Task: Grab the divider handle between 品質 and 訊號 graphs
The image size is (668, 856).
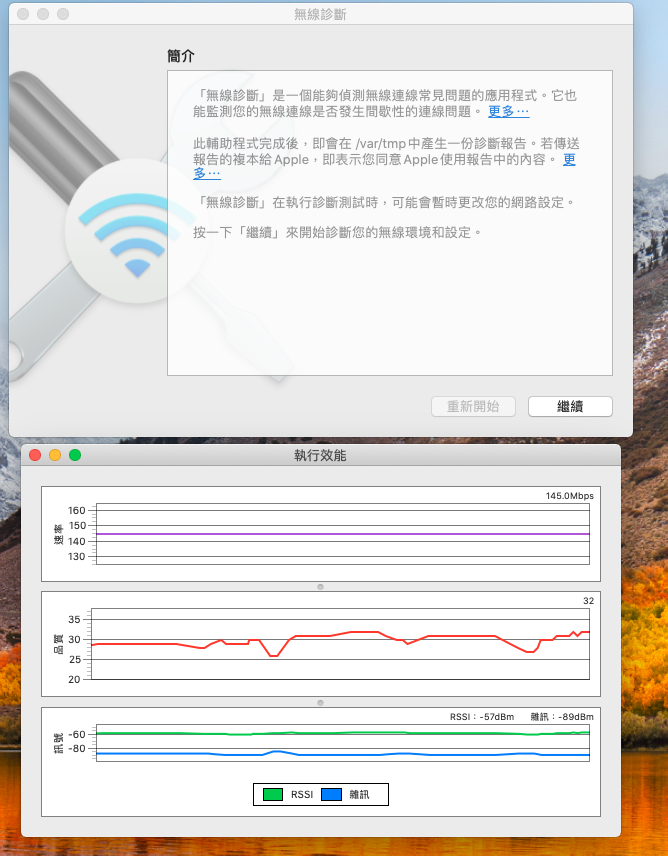Action: [x=320, y=703]
